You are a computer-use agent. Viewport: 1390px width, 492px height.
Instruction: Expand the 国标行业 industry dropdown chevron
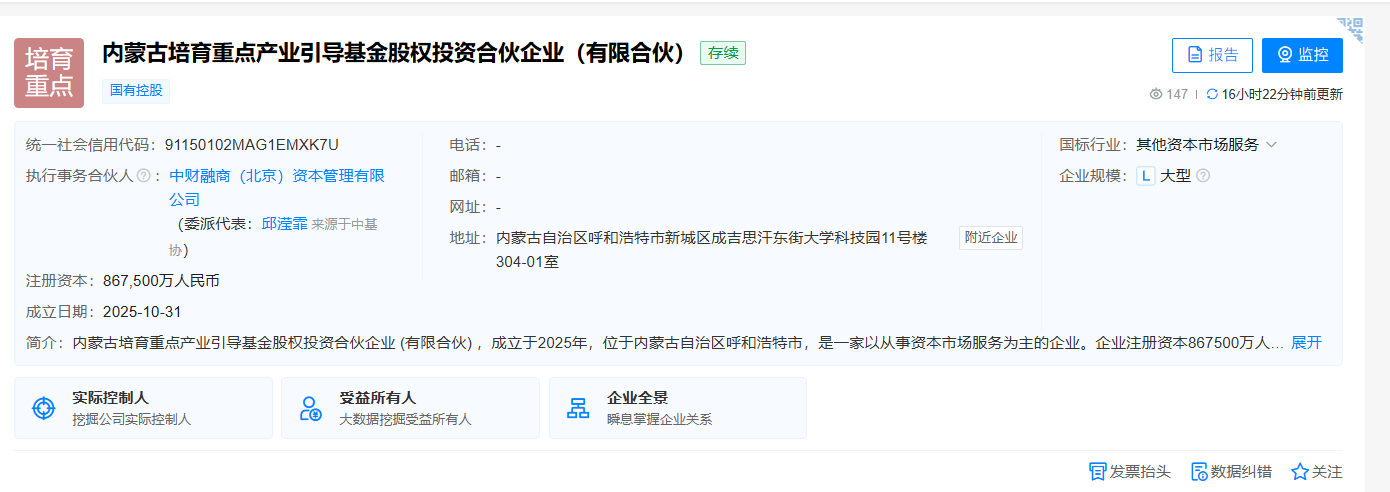tap(1271, 145)
